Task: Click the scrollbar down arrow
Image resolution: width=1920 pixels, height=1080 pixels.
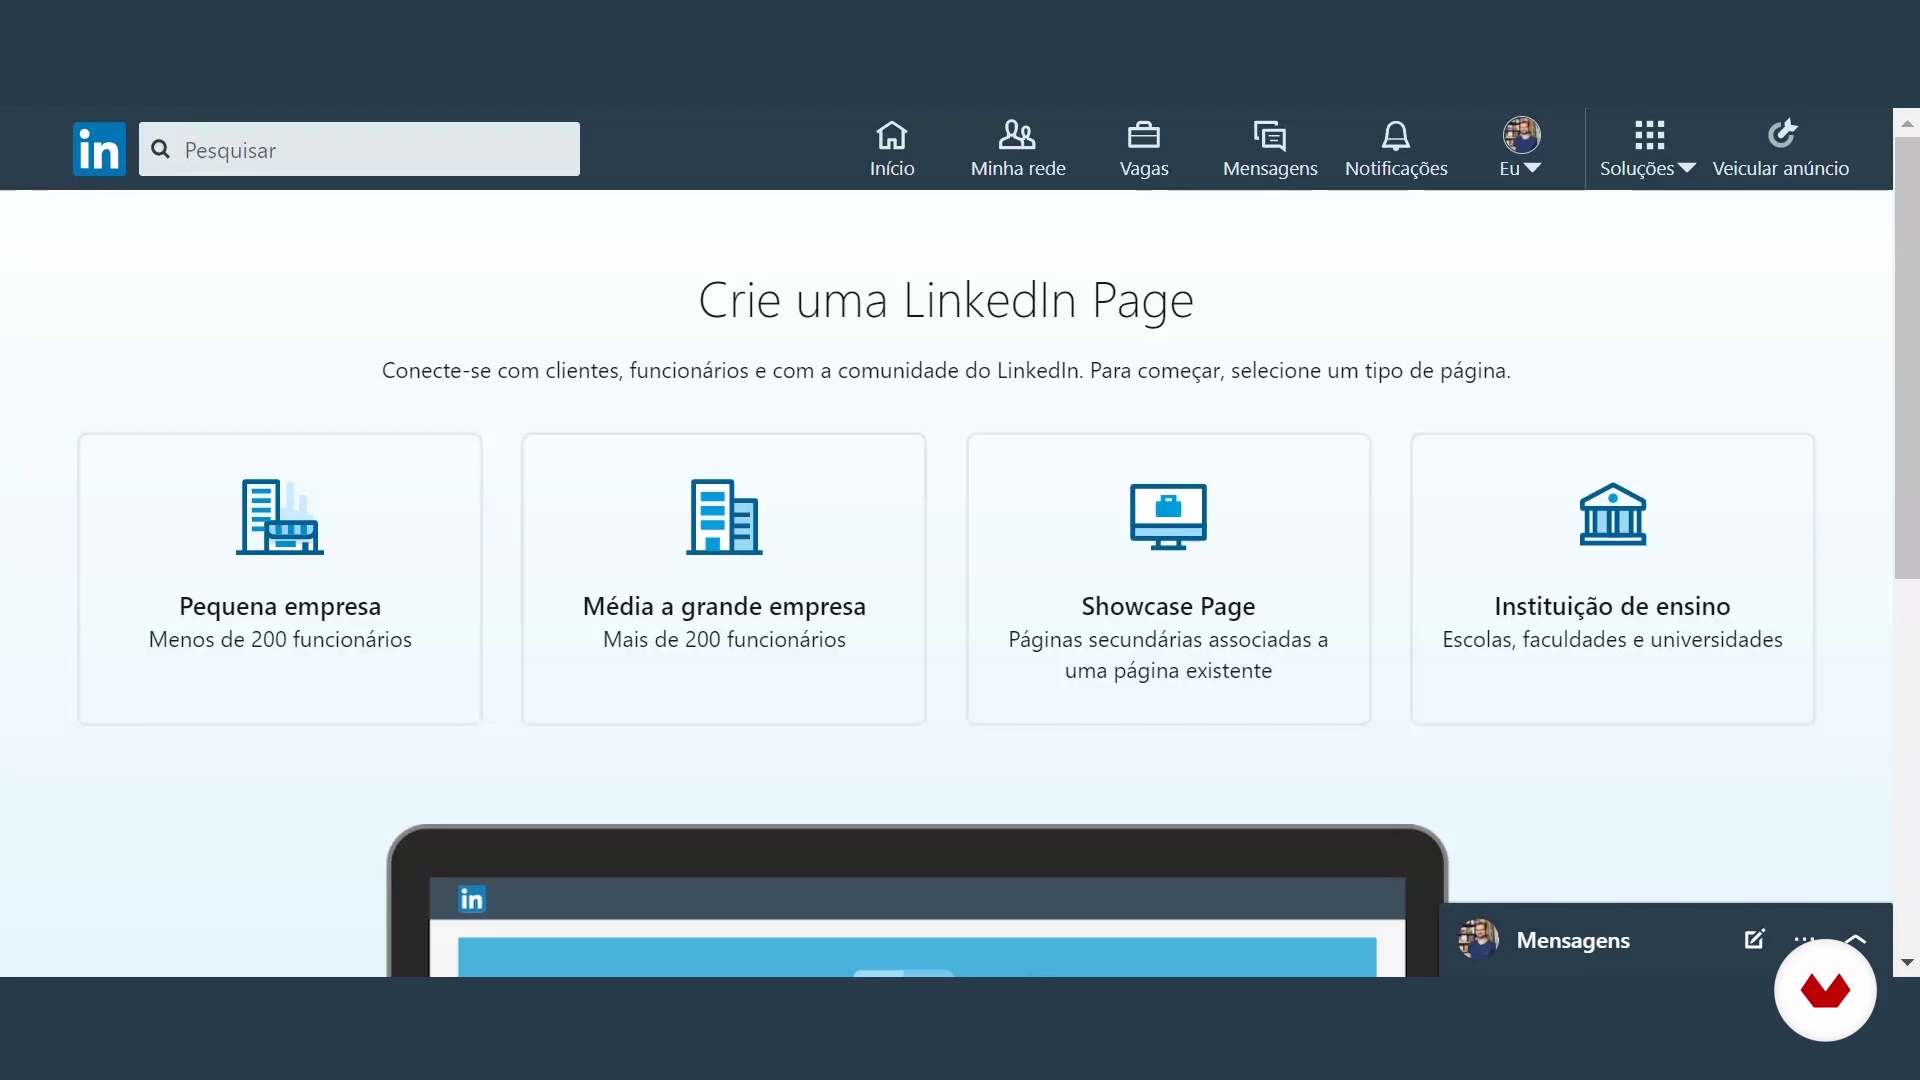Action: (1907, 963)
